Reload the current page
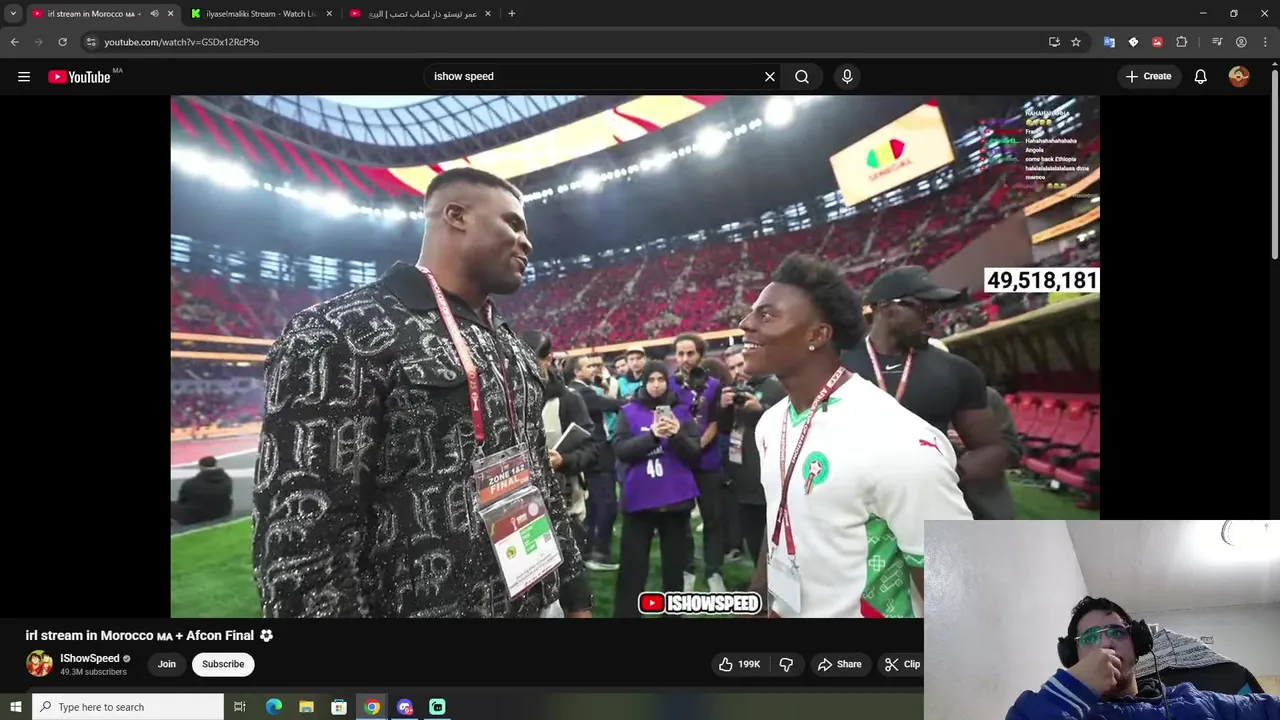Screen dimensions: 1280x720 (63, 42)
